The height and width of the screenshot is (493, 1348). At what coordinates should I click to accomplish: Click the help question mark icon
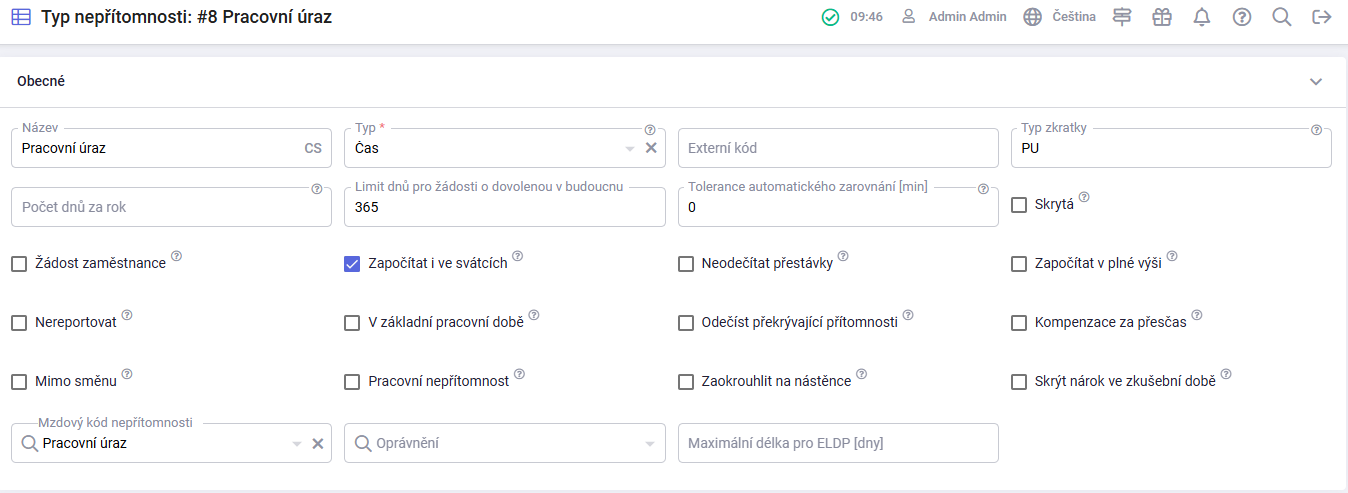(x=1242, y=17)
